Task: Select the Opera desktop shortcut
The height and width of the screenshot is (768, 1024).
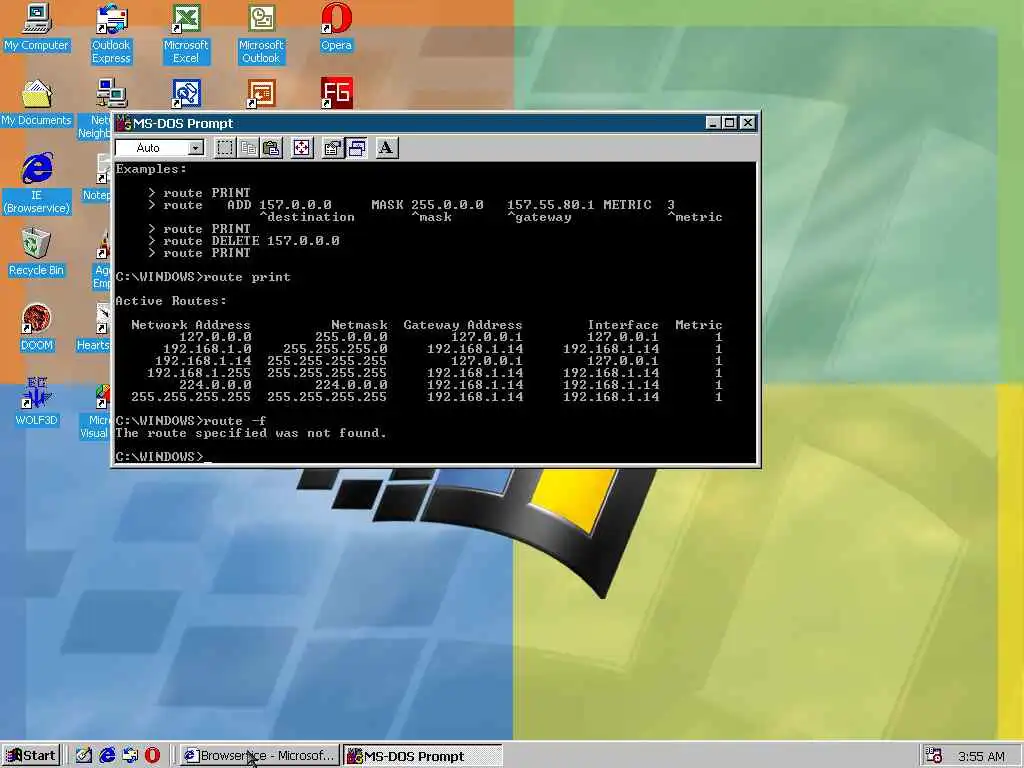Action: [x=336, y=27]
